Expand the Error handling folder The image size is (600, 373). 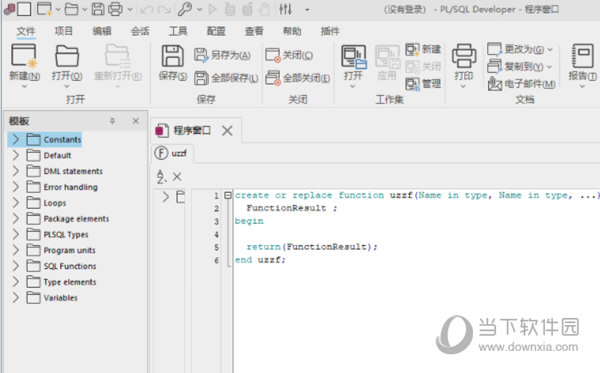click(15, 187)
